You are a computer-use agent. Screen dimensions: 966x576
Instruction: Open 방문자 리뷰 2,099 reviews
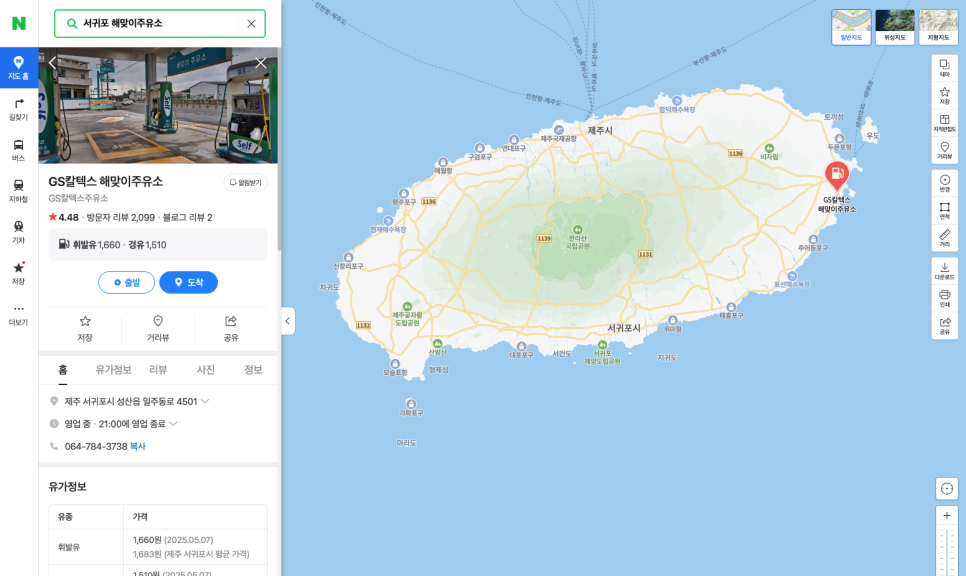[121, 217]
